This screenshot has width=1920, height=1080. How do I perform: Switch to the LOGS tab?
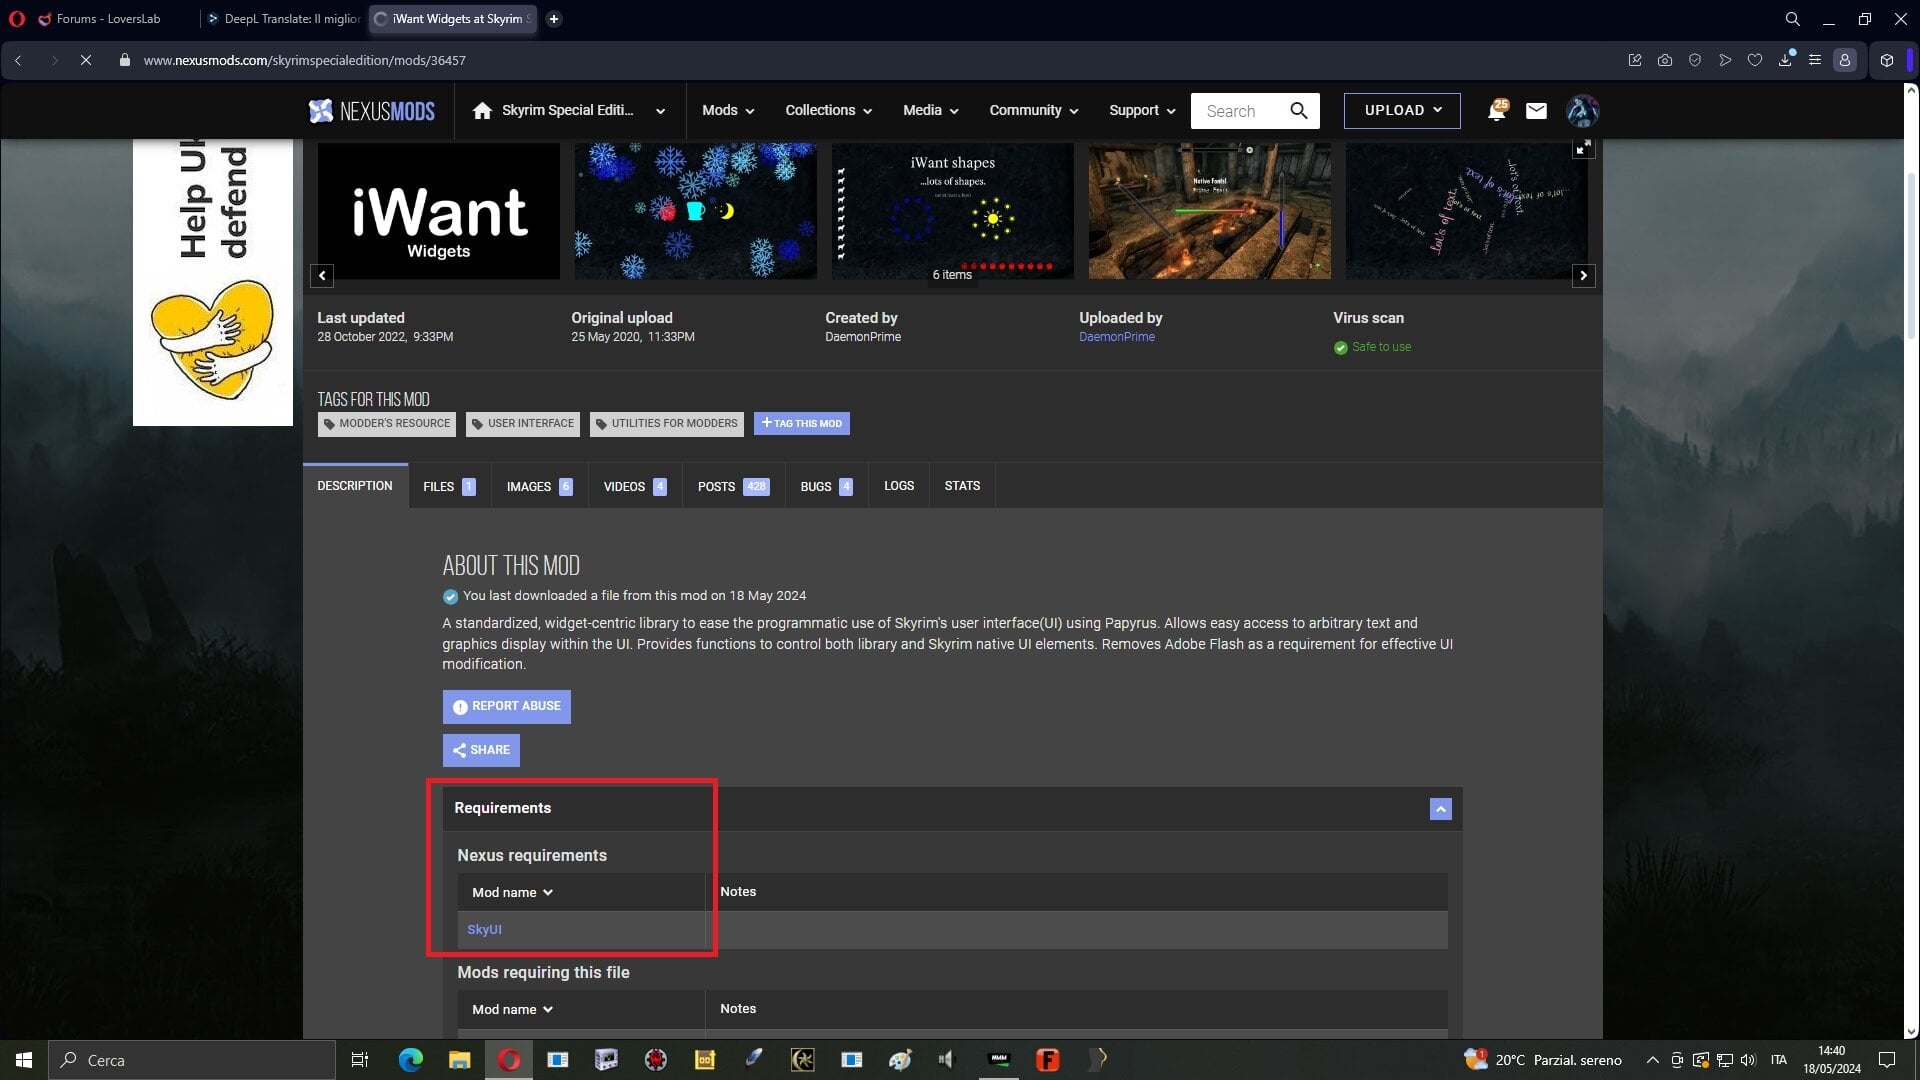click(x=899, y=486)
